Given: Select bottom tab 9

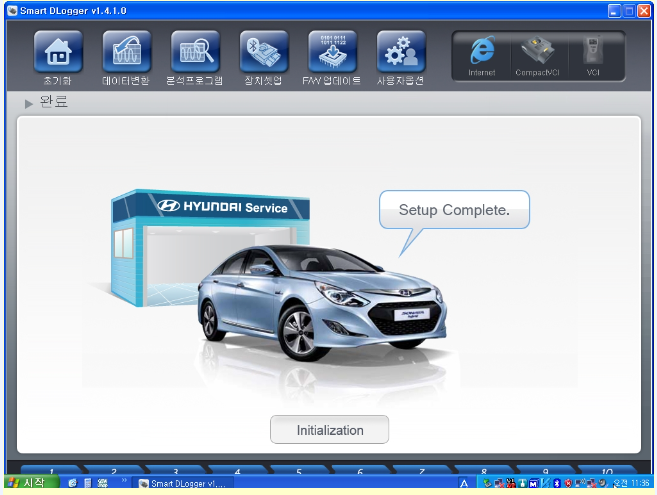Looking at the screenshot, I should [546, 471].
